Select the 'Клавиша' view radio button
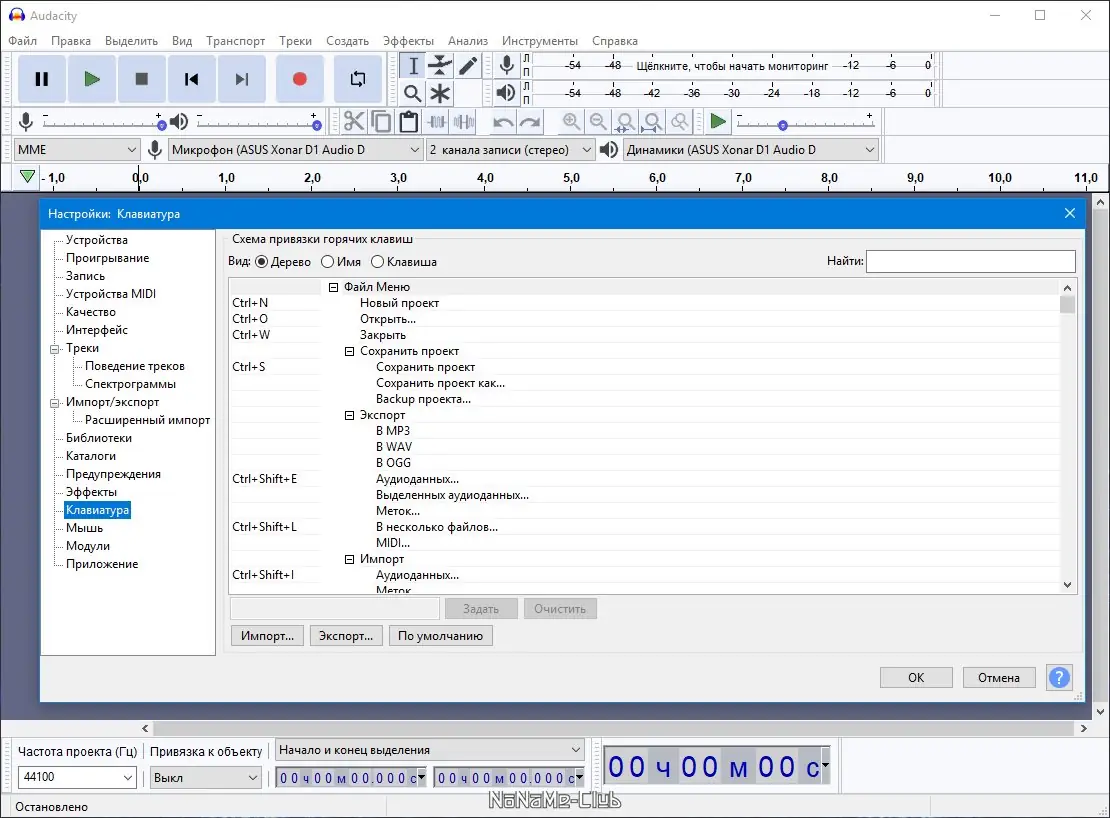 coord(378,262)
